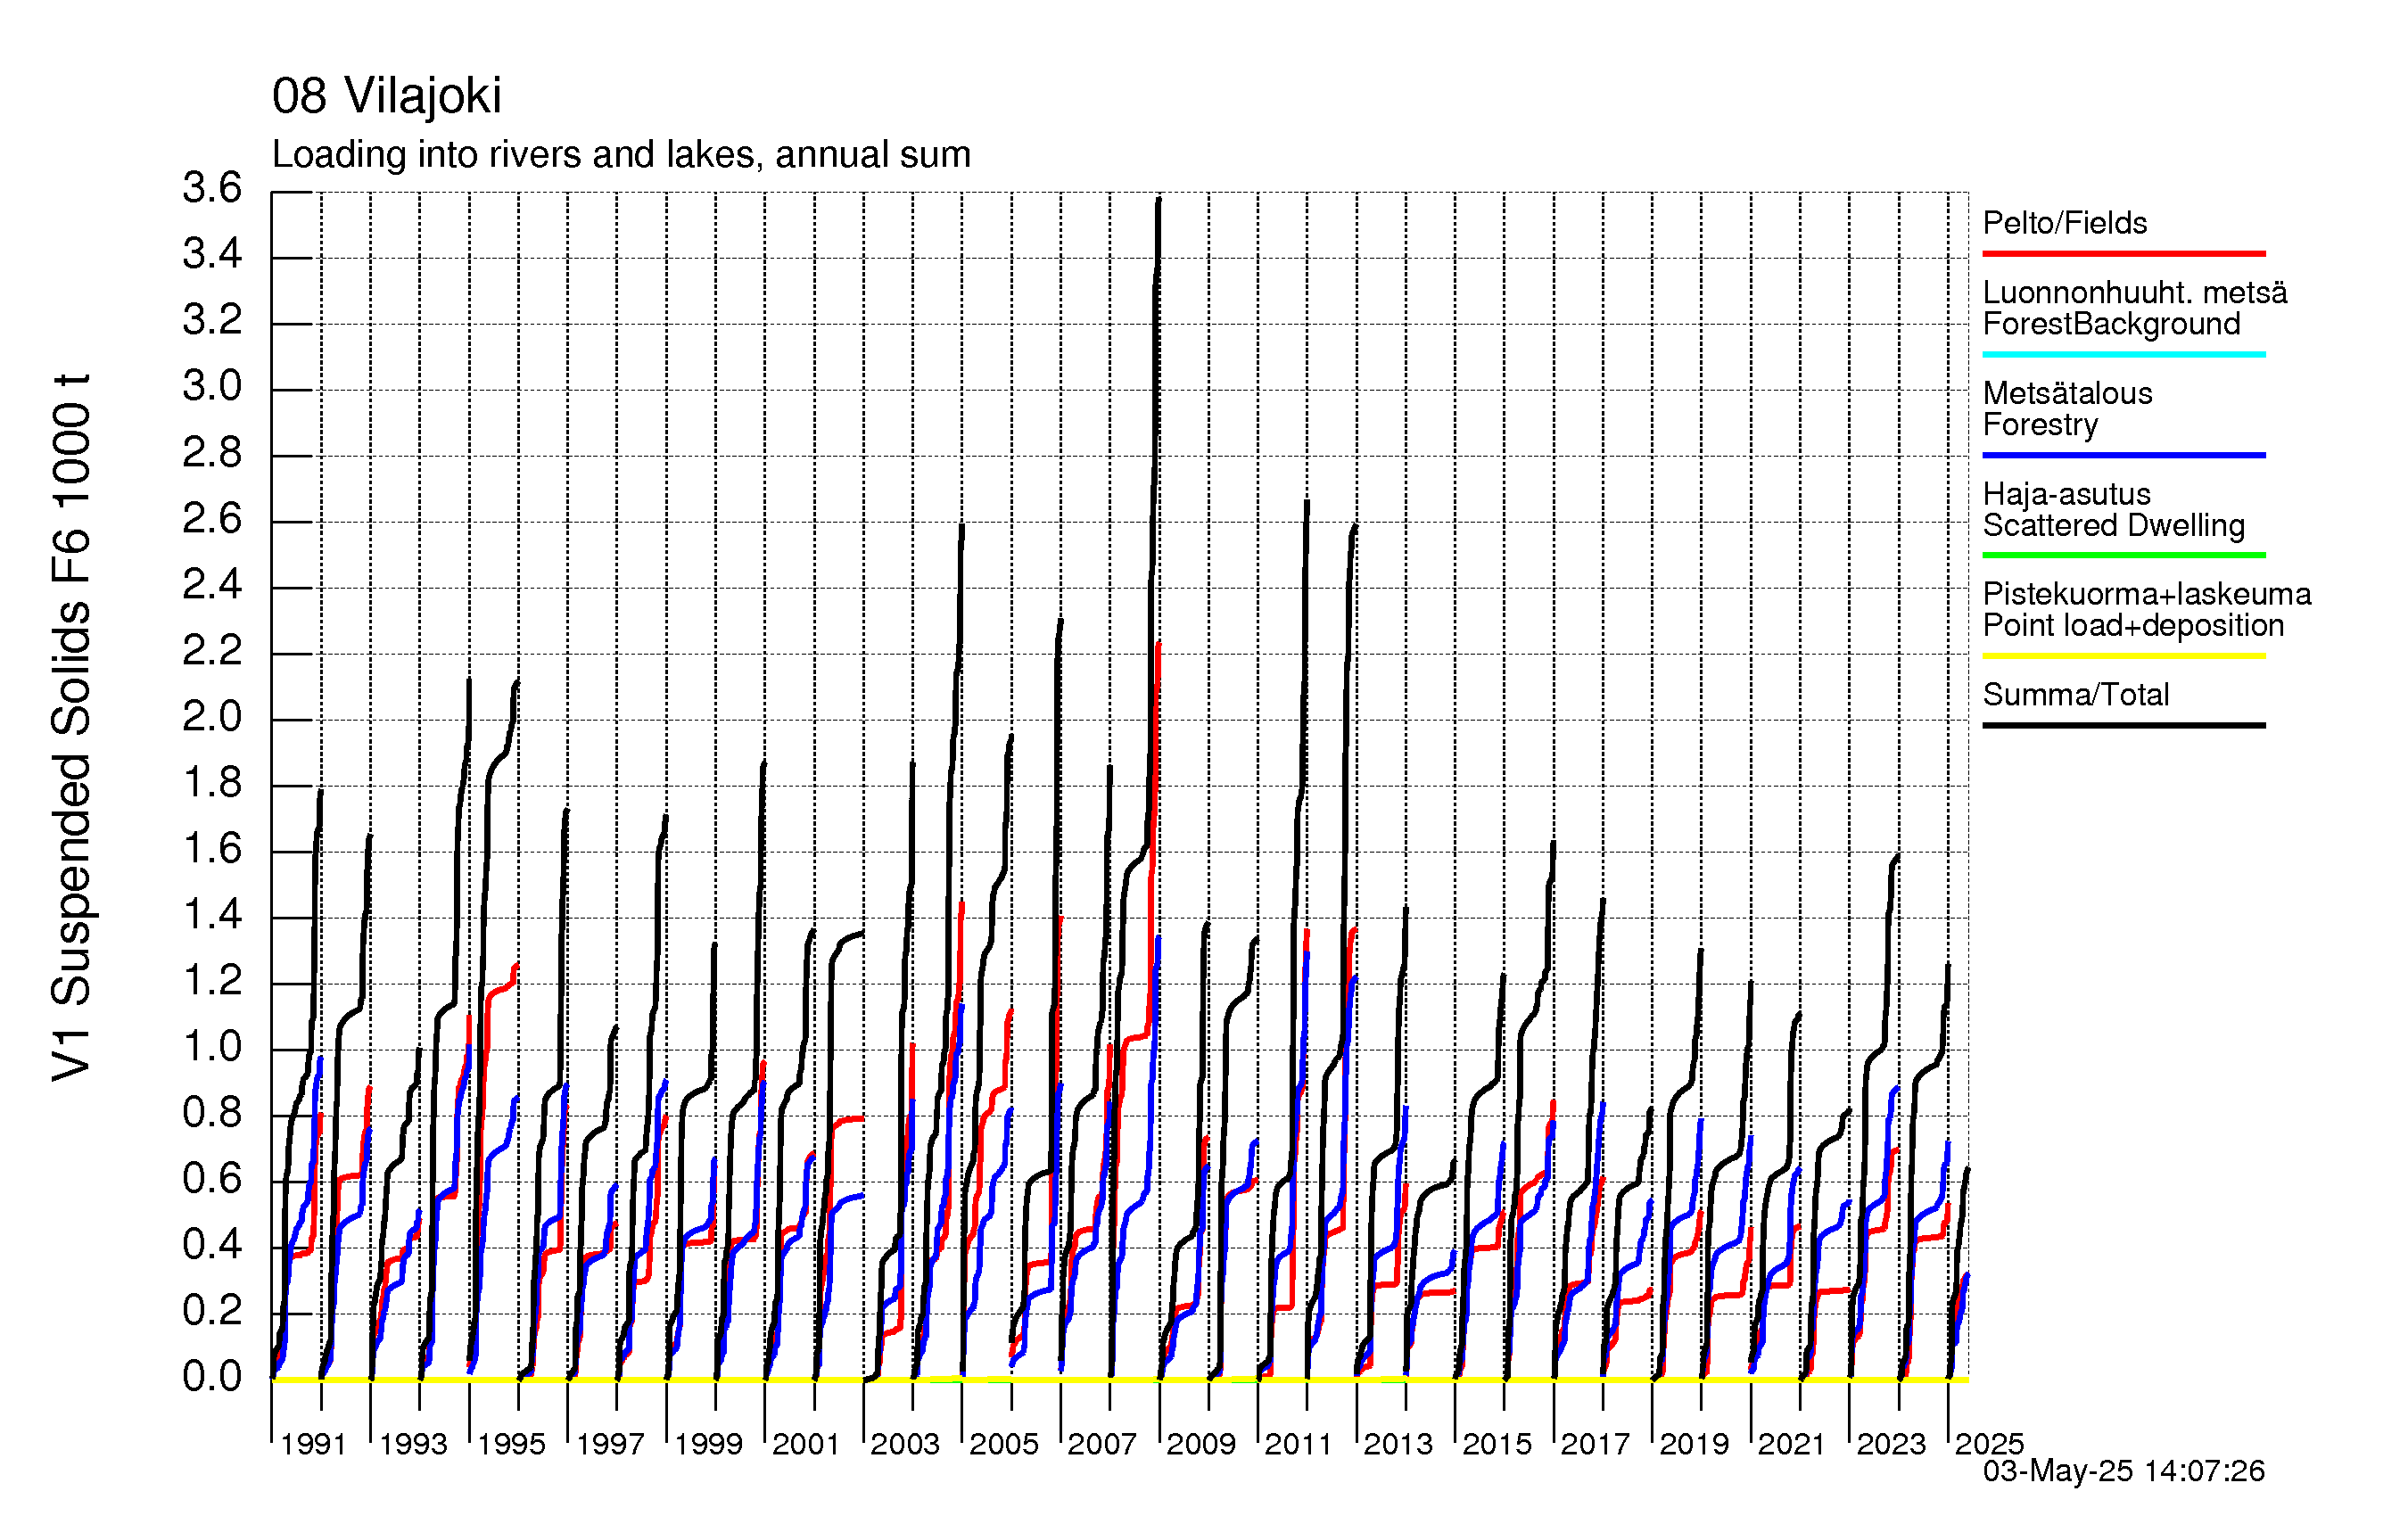2408x1516 pixels.
Task: Click the blue Forestry legend line
Action: 2123,456
